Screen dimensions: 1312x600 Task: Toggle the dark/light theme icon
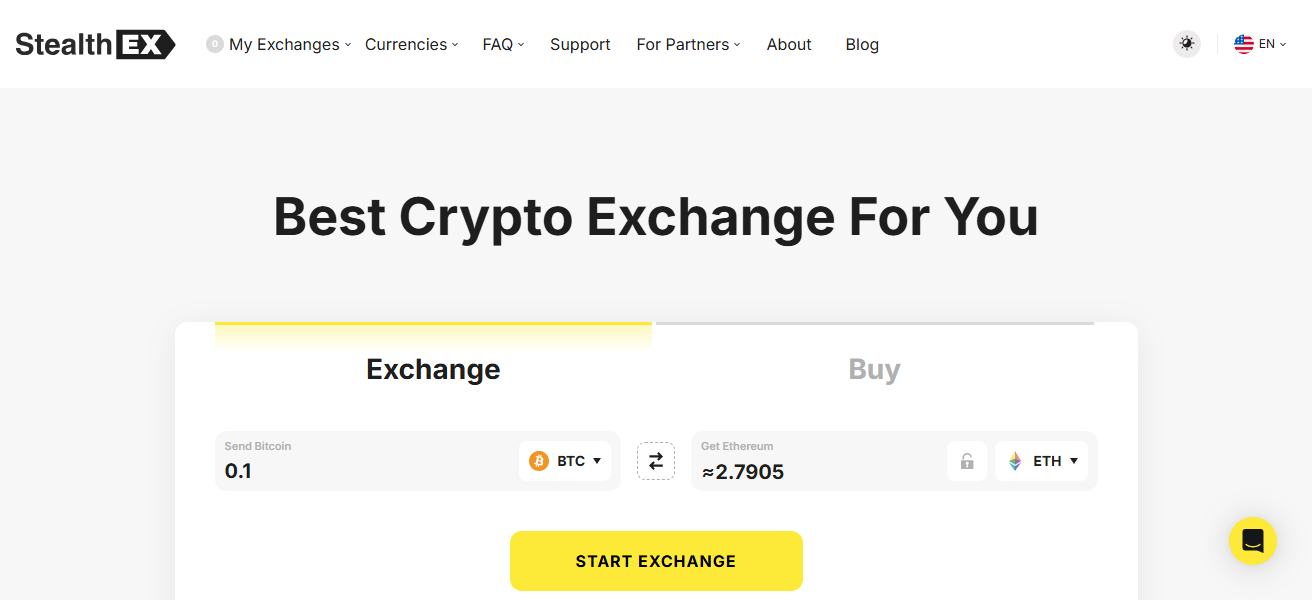1187,44
